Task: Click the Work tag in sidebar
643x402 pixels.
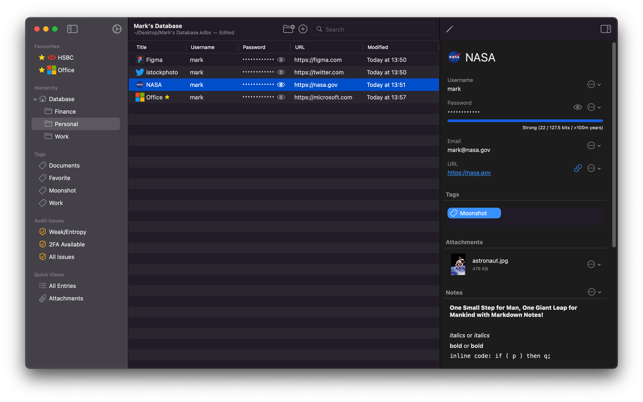Action: [x=56, y=203]
